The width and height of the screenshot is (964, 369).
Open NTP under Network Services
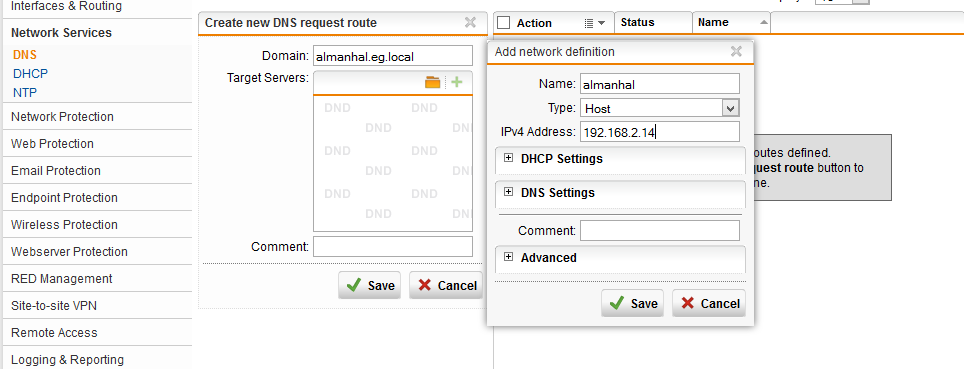point(25,93)
